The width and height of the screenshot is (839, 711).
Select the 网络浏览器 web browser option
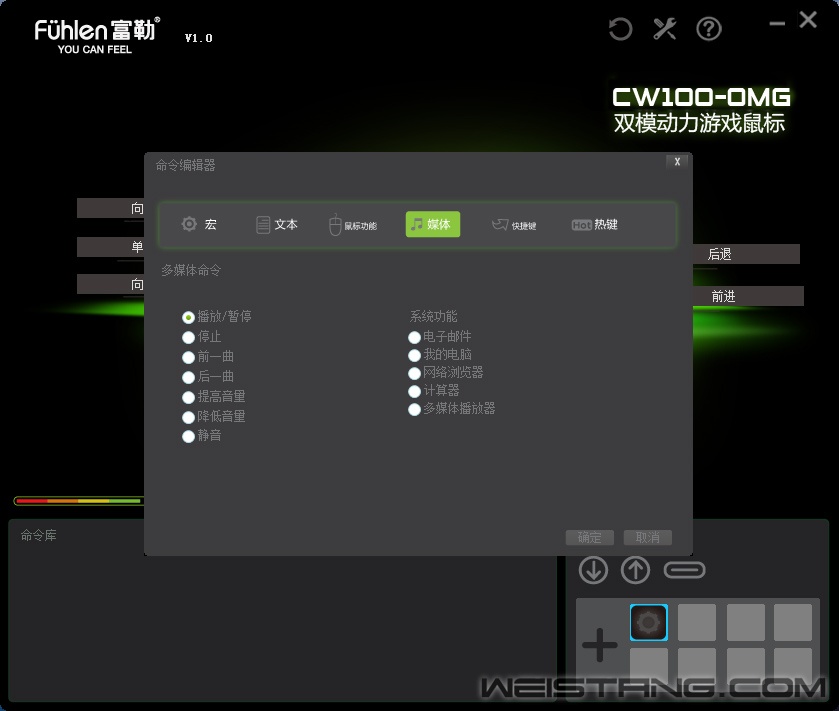pos(414,373)
